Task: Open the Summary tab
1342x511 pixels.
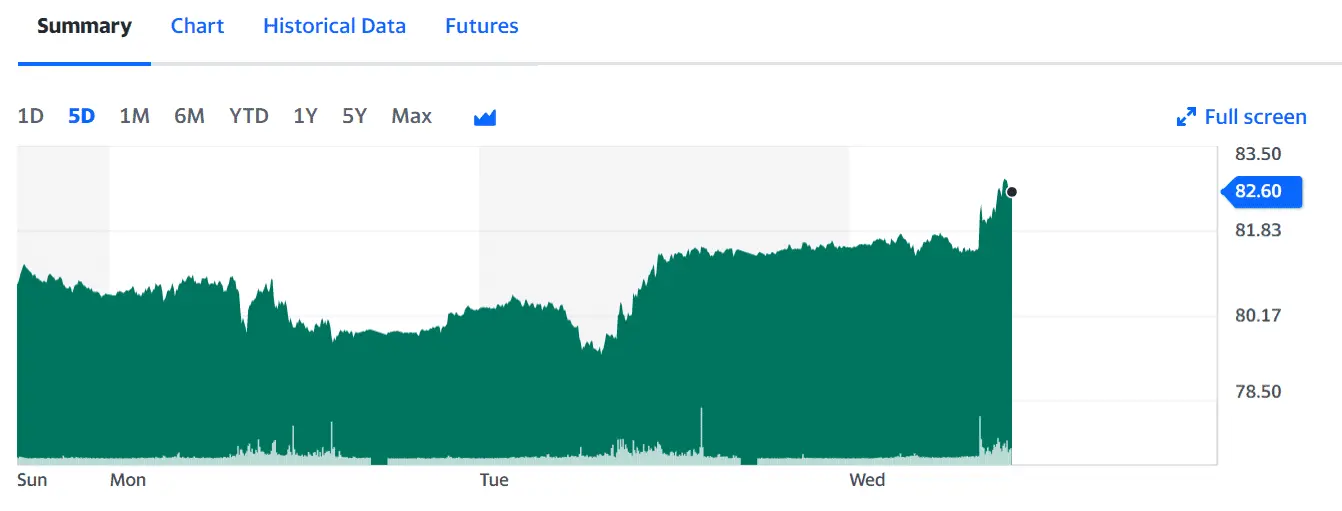Action: pos(84,26)
